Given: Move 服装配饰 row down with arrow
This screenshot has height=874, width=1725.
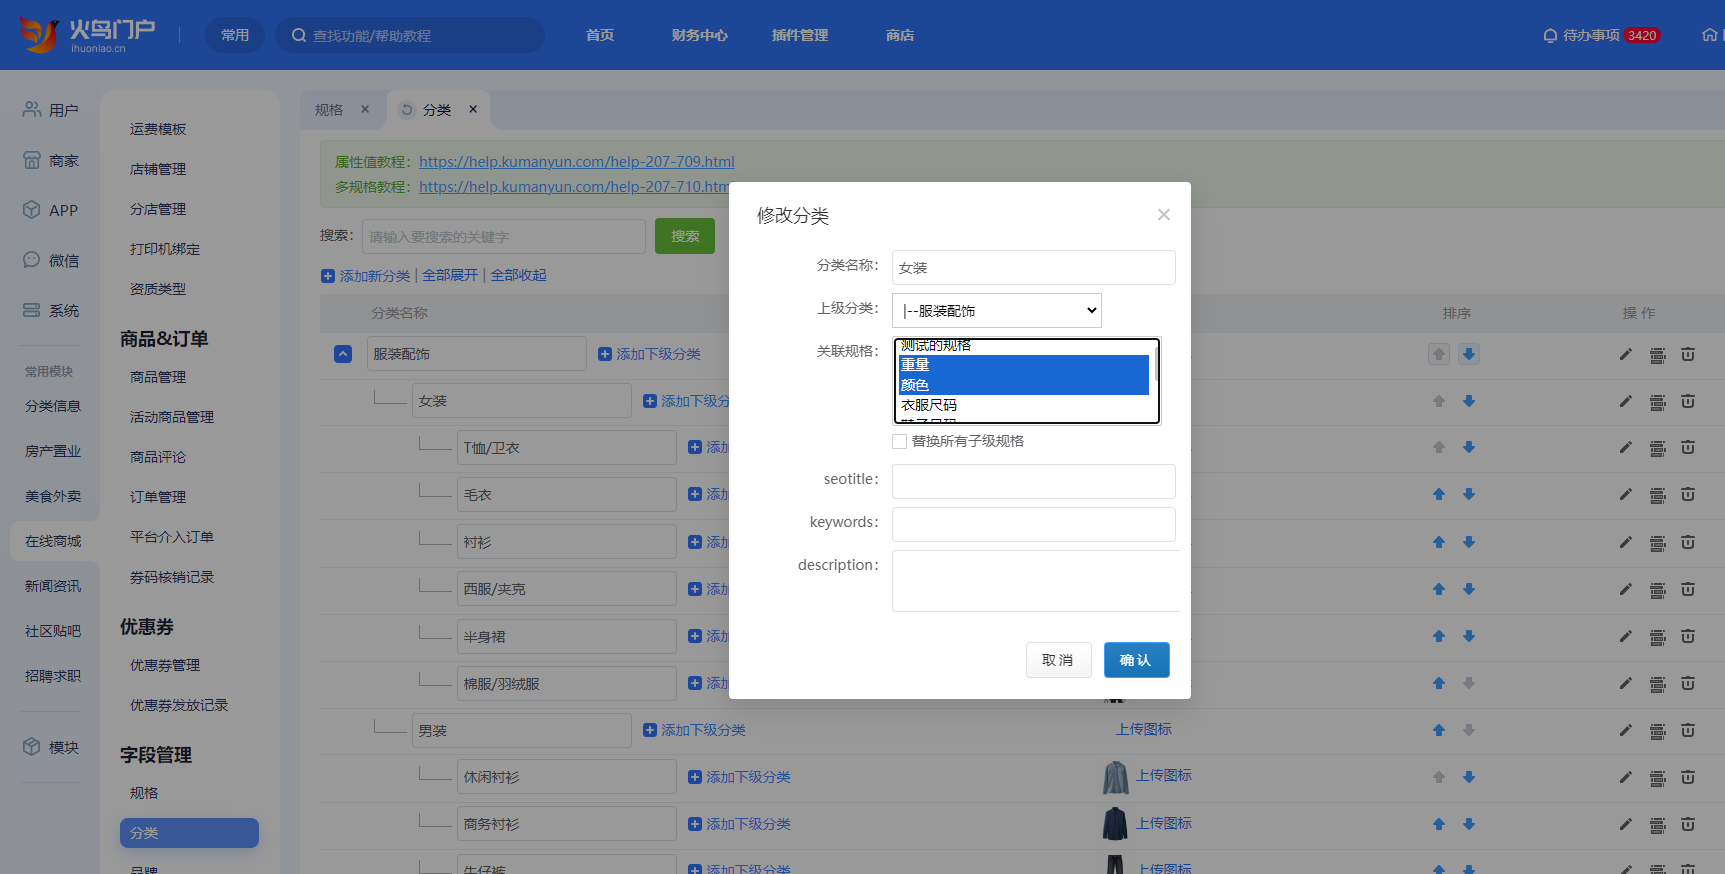Looking at the screenshot, I should click(x=1469, y=354).
